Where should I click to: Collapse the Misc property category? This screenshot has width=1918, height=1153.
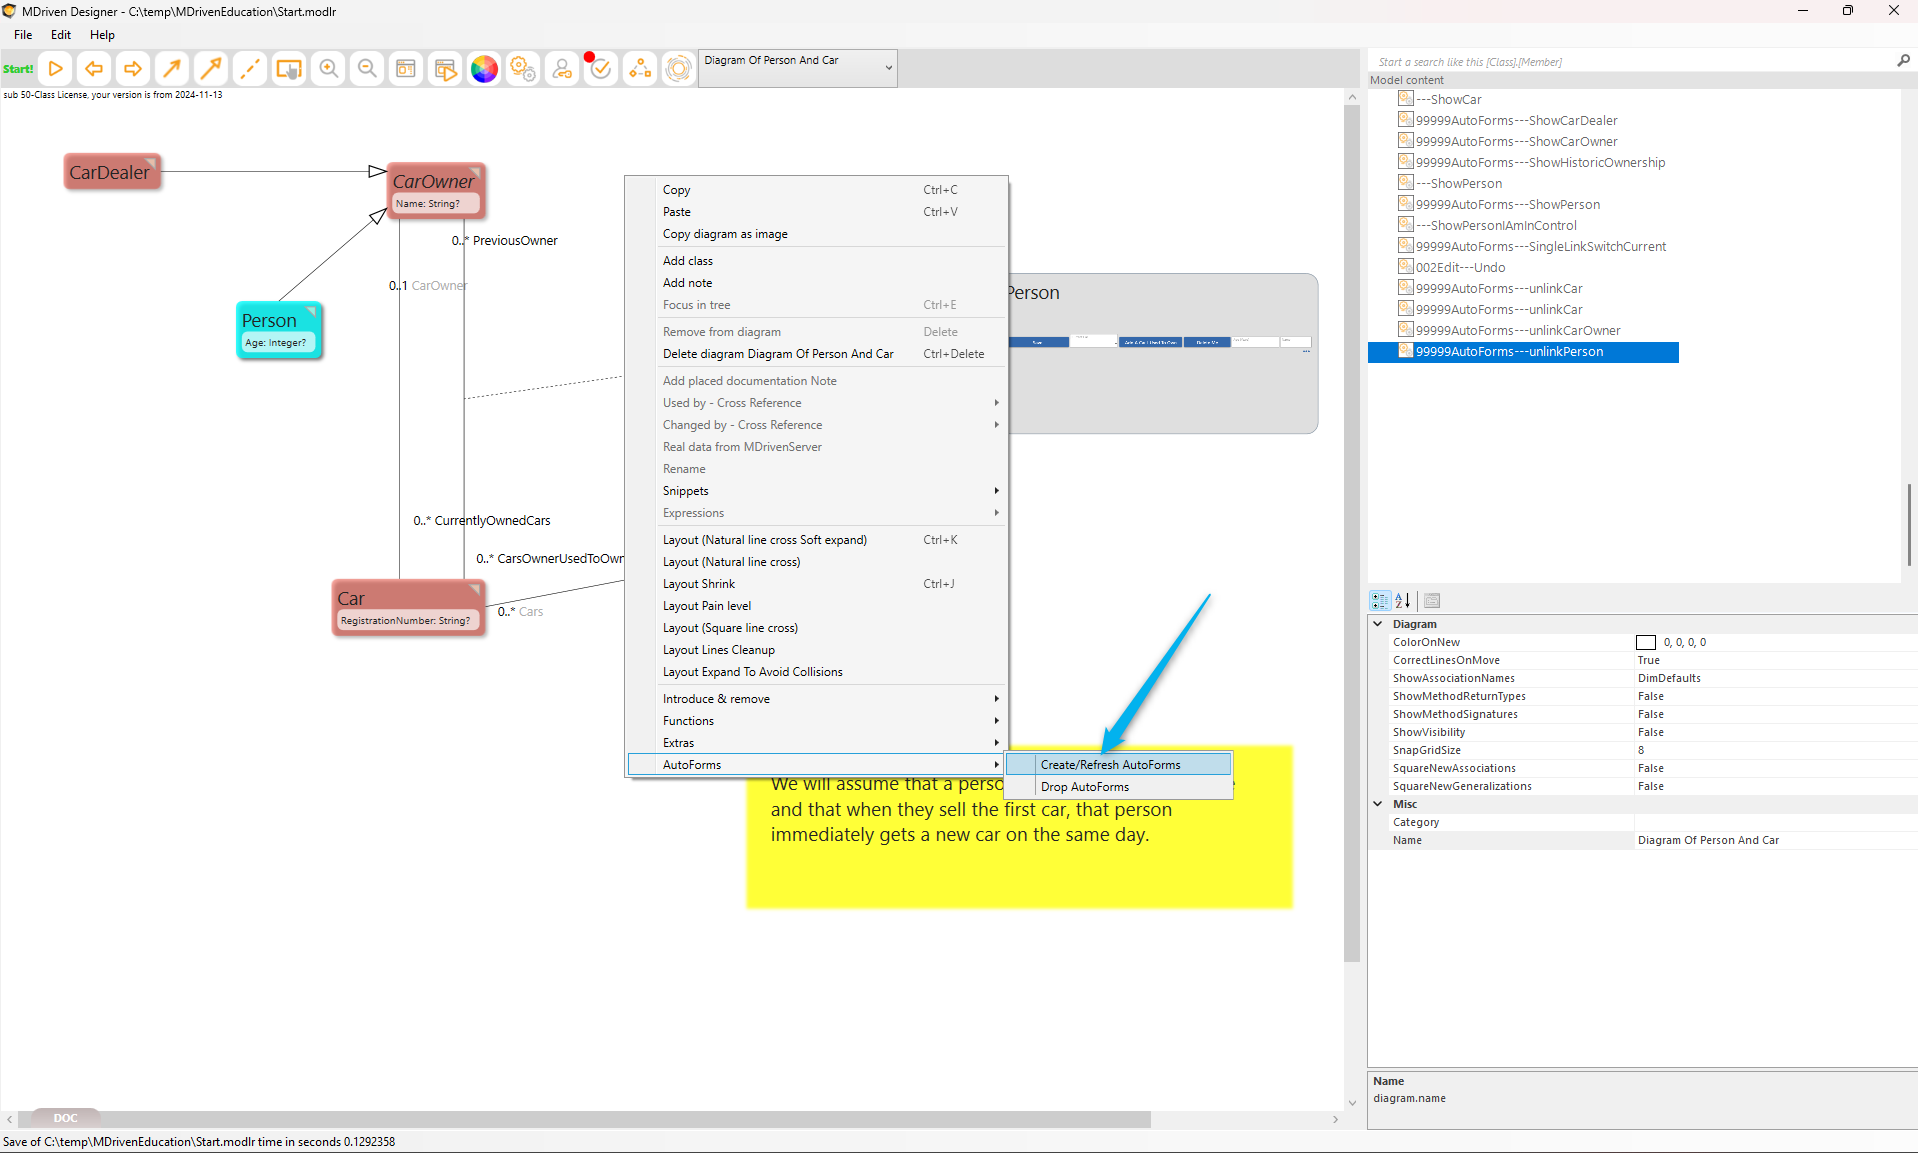(1378, 804)
